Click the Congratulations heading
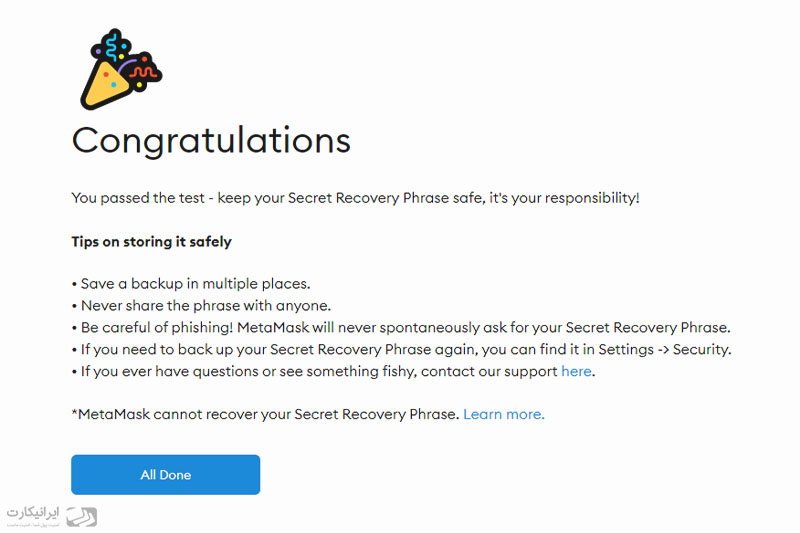Viewport: 800px width, 533px height. [x=211, y=141]
